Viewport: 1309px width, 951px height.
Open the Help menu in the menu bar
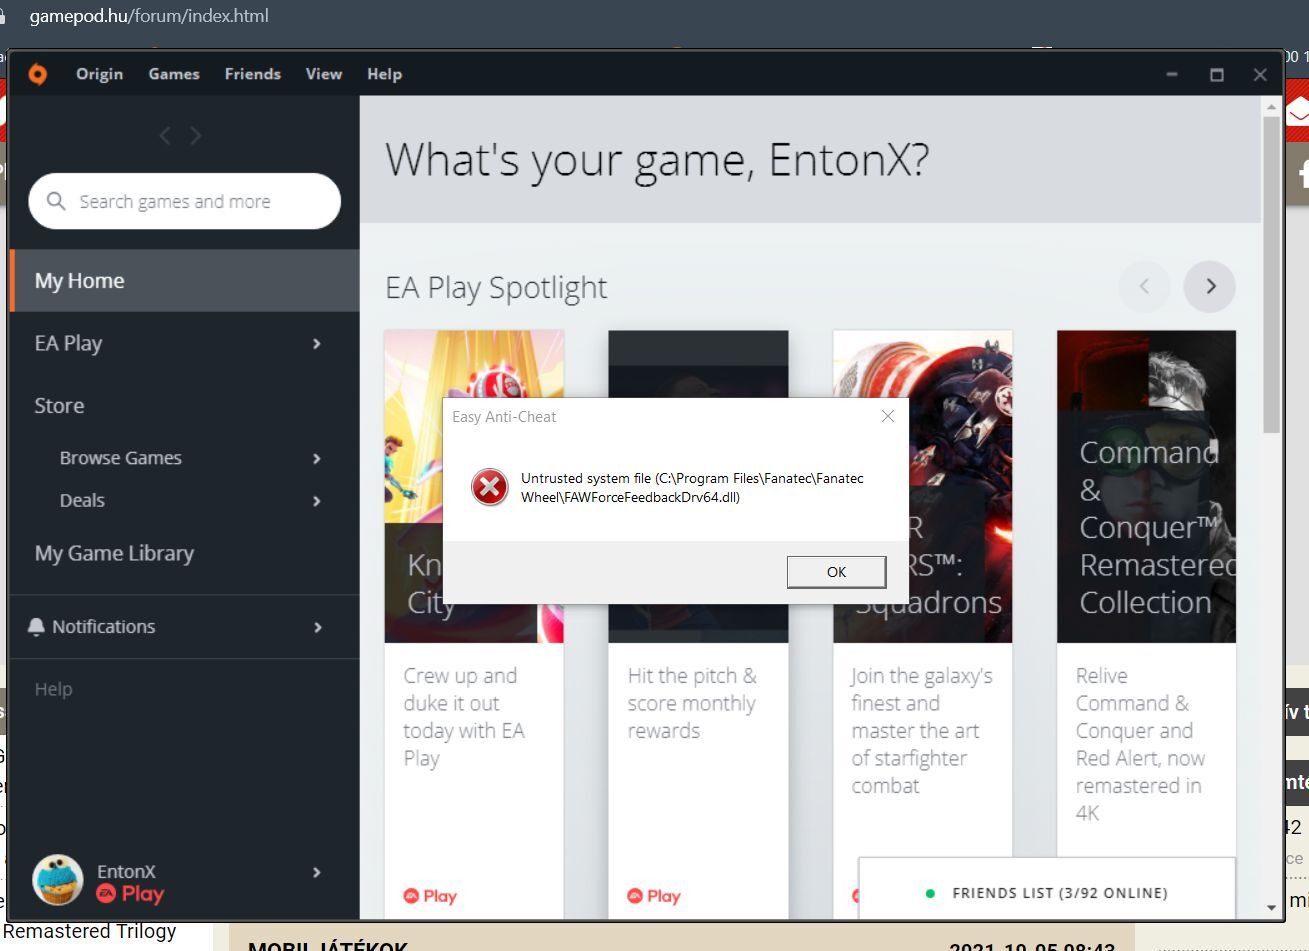(384, 74)
